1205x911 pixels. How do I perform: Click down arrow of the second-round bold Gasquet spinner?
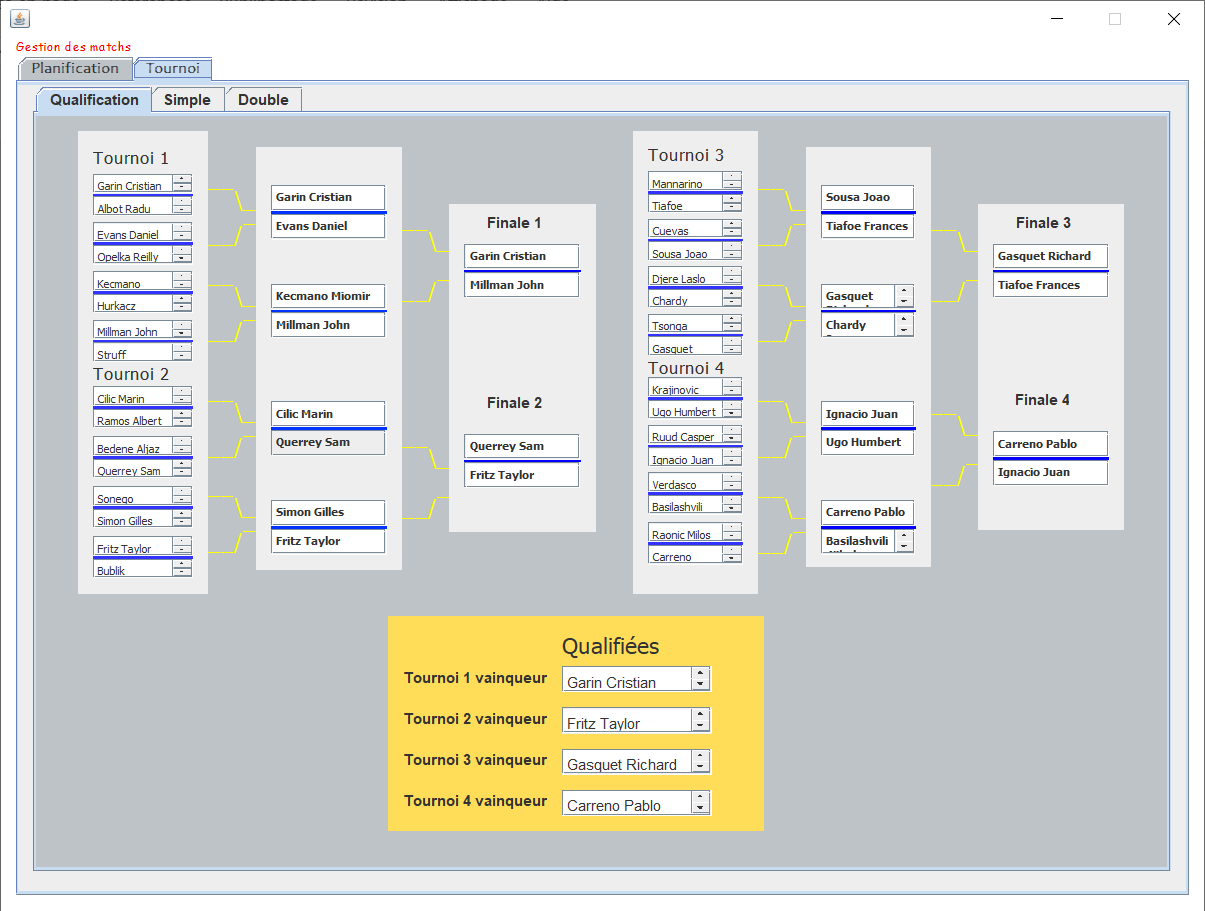(904, 302)
